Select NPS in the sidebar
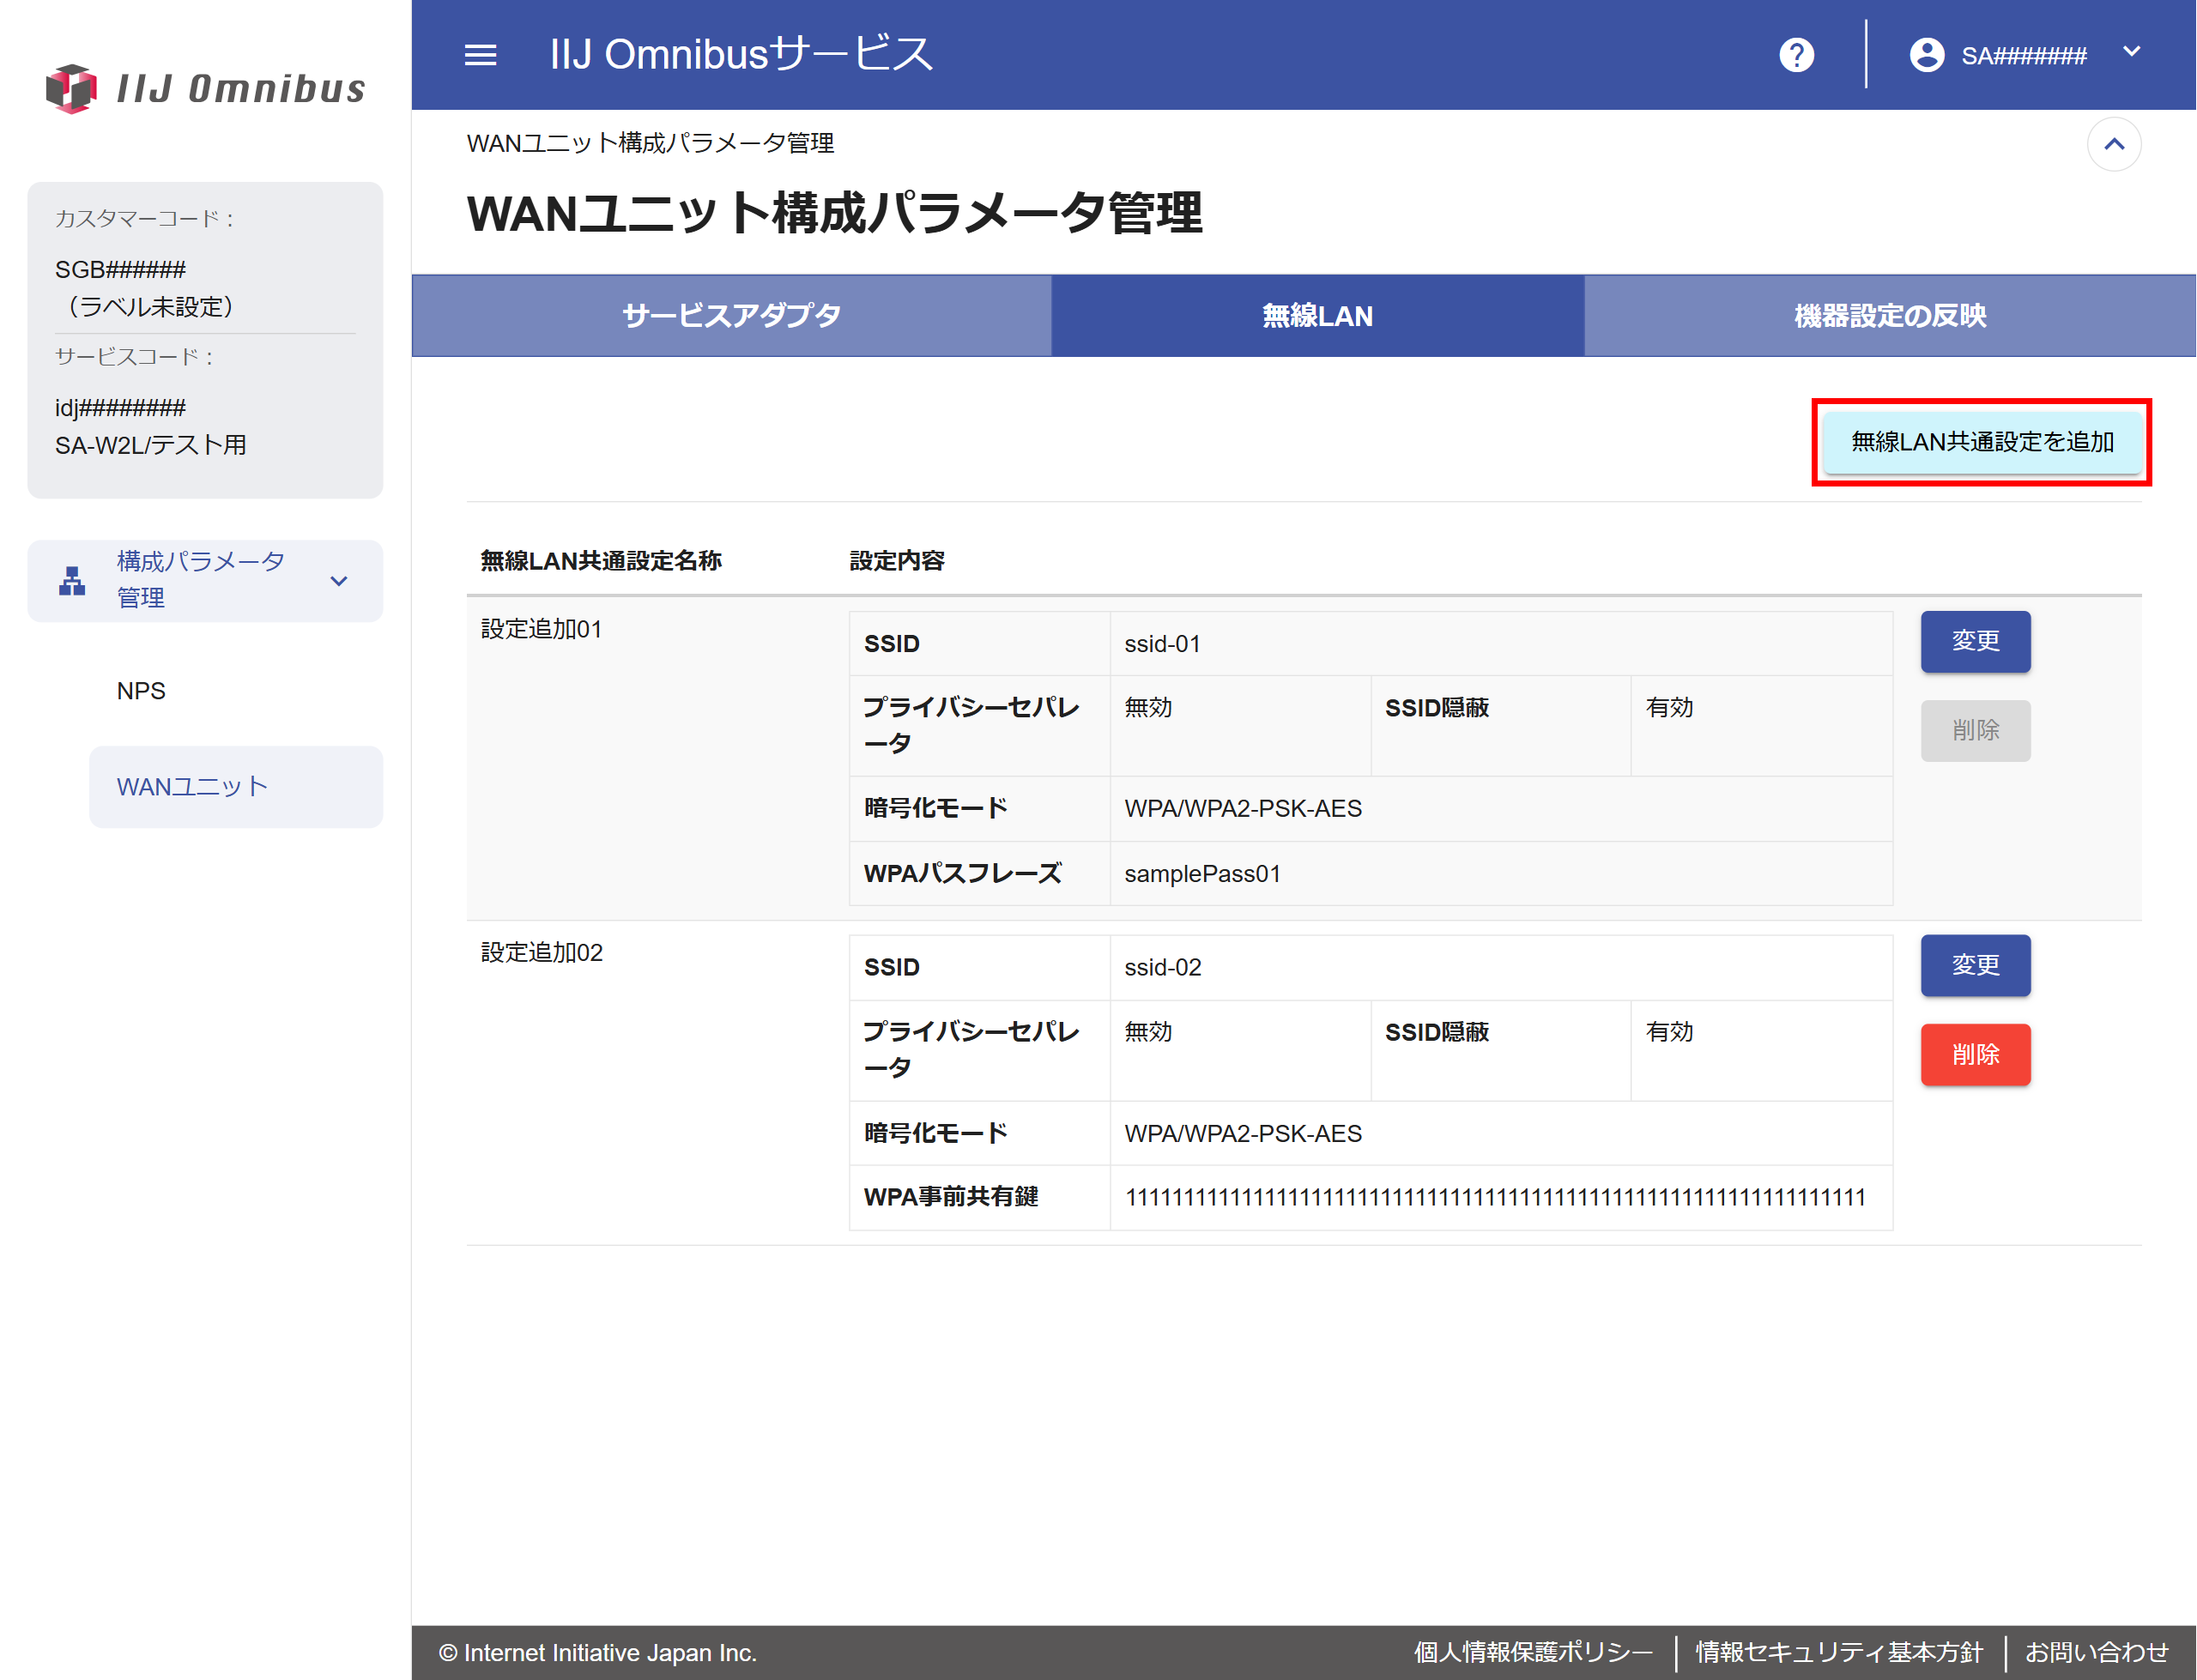This screenshot has height=1680, width=2197. (141, 691)
